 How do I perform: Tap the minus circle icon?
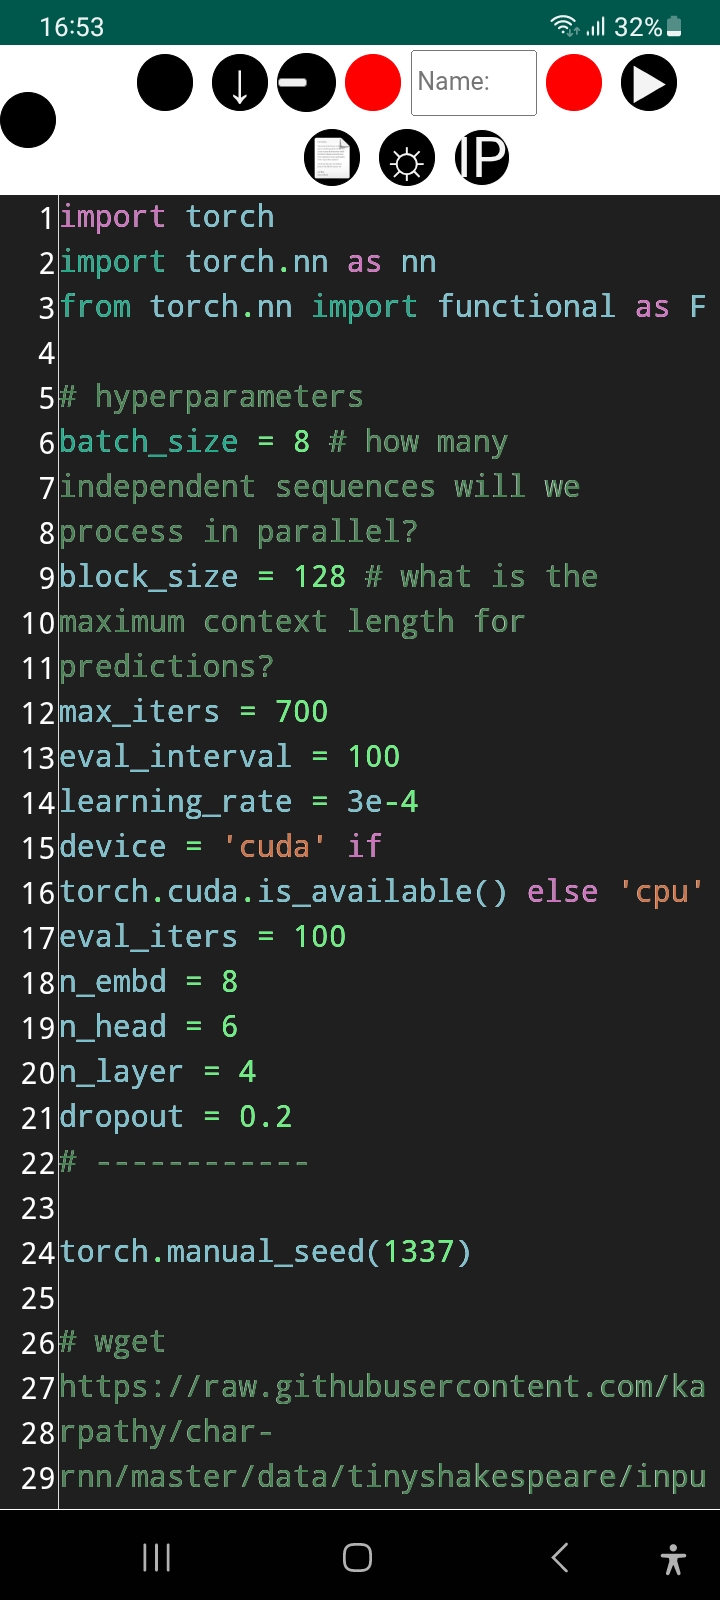(306, 82)
